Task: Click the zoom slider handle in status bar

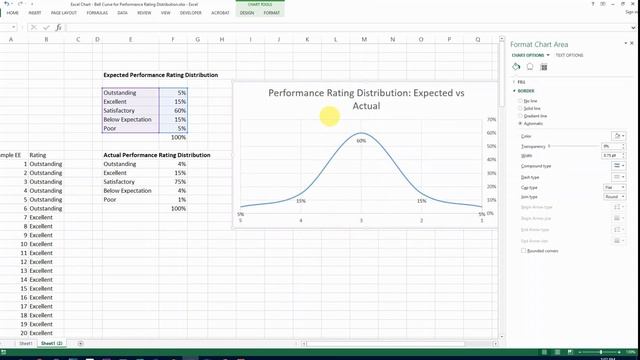Action: tap(601, 352)
